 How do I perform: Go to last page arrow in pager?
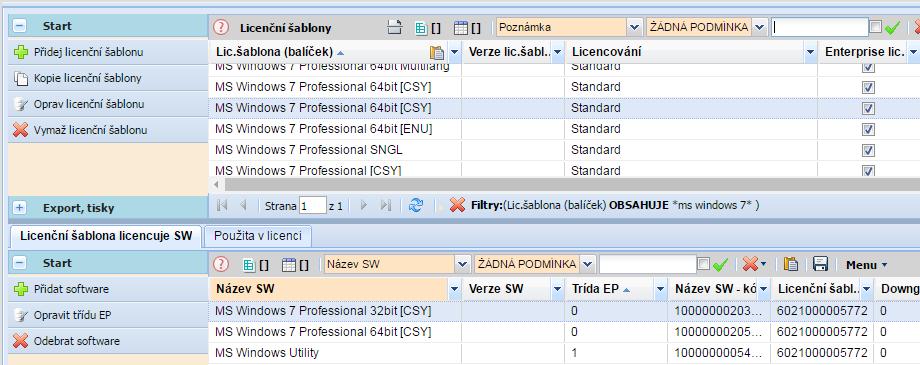click(385, 205)
